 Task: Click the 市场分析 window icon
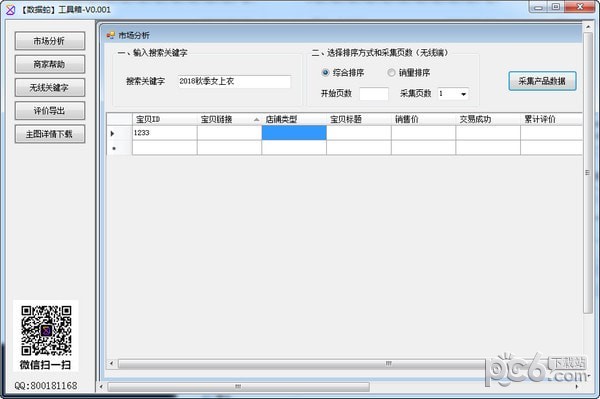(x=111, y=35)
